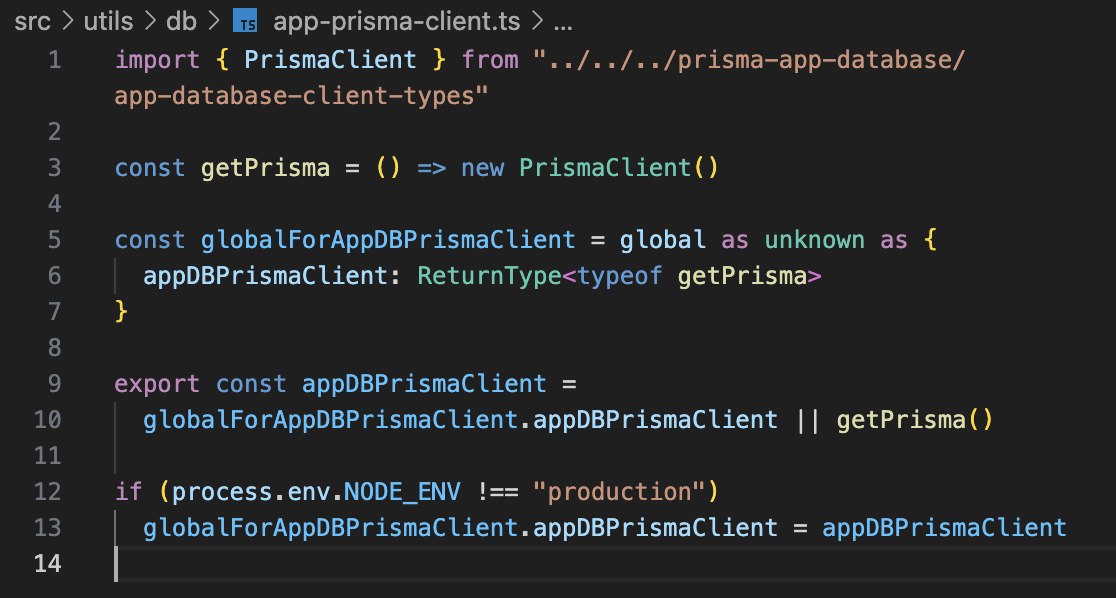Click line number 3 in gutter
This screenshot has width=1116, height=598.
coord(55,168)
